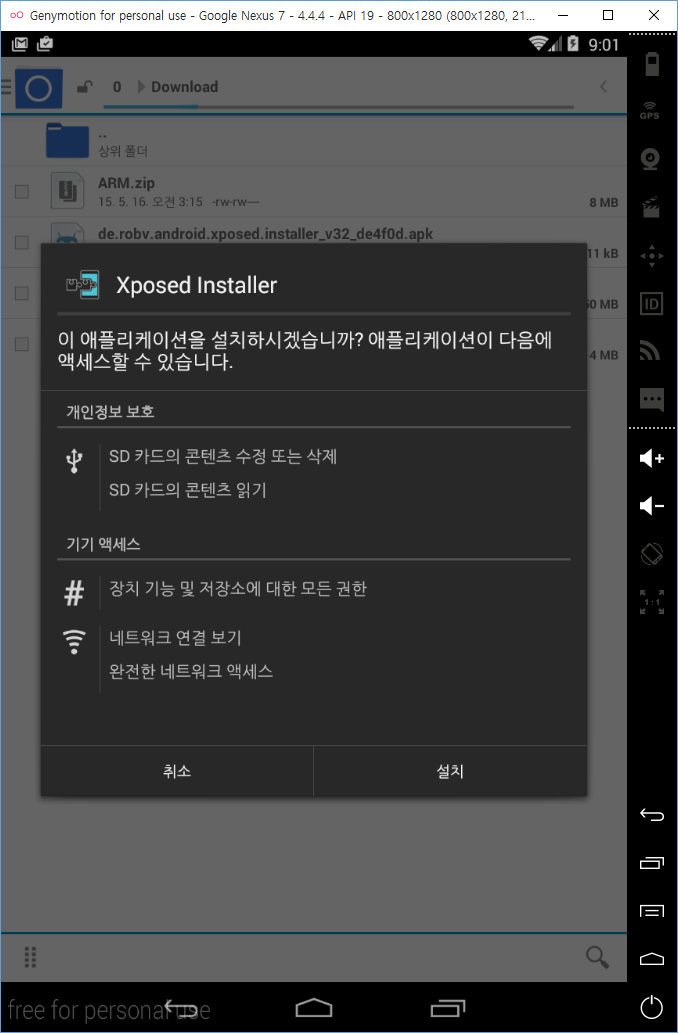The image size is (678, 1033).
Task: Click 'SD 카드의 콘텐츠 읽기' permission
Action: point(187,490)
